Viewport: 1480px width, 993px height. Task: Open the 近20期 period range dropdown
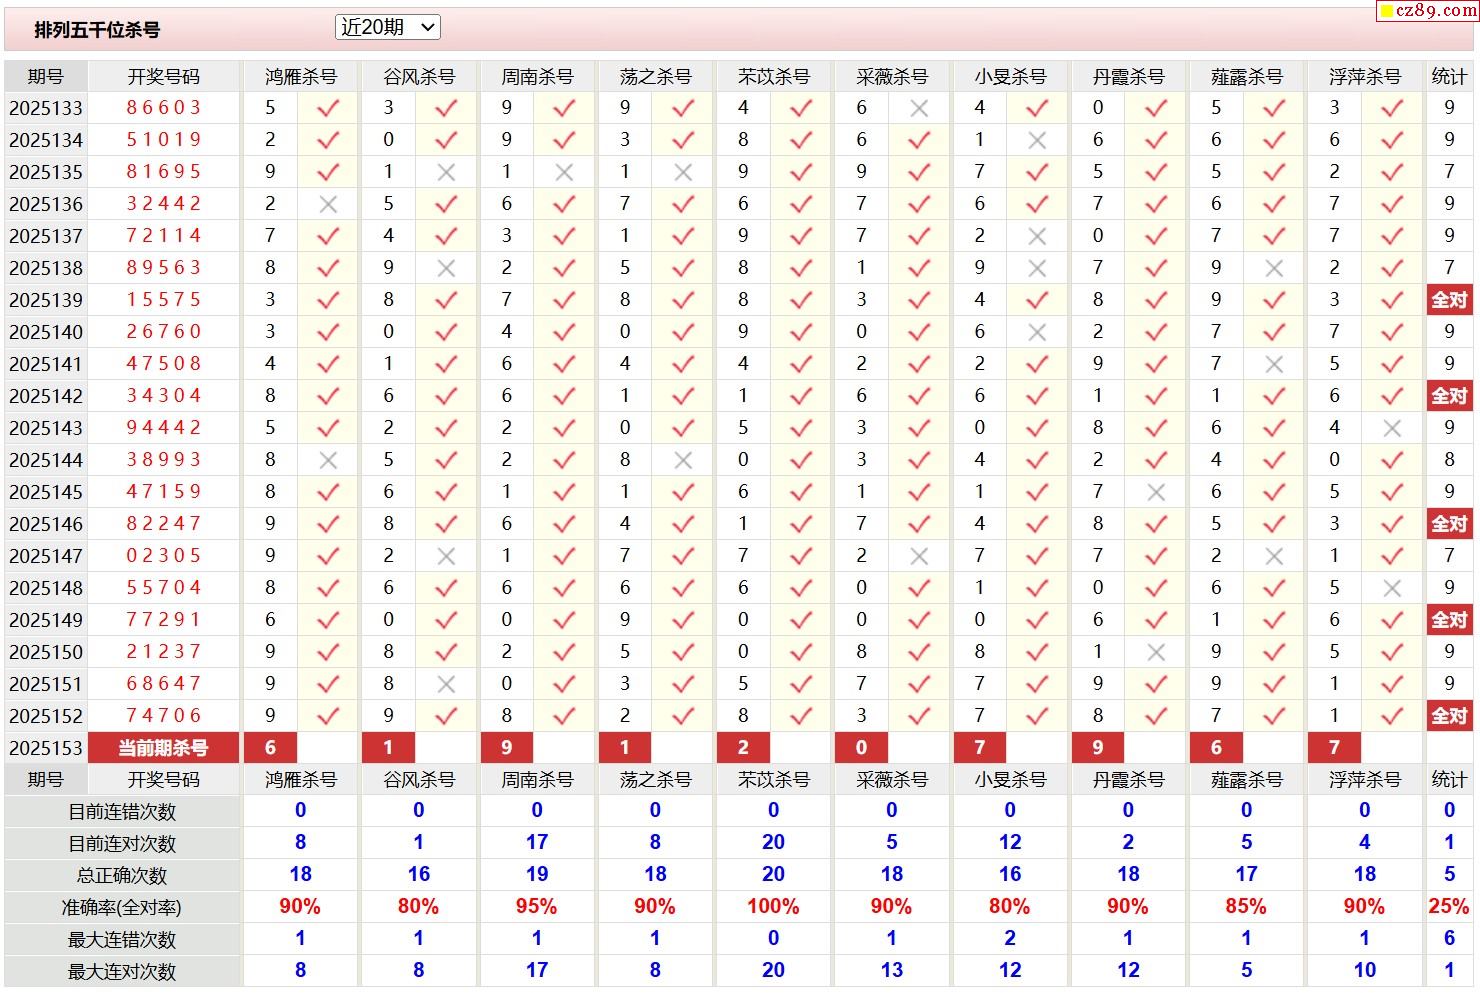(x=388, y=28)
